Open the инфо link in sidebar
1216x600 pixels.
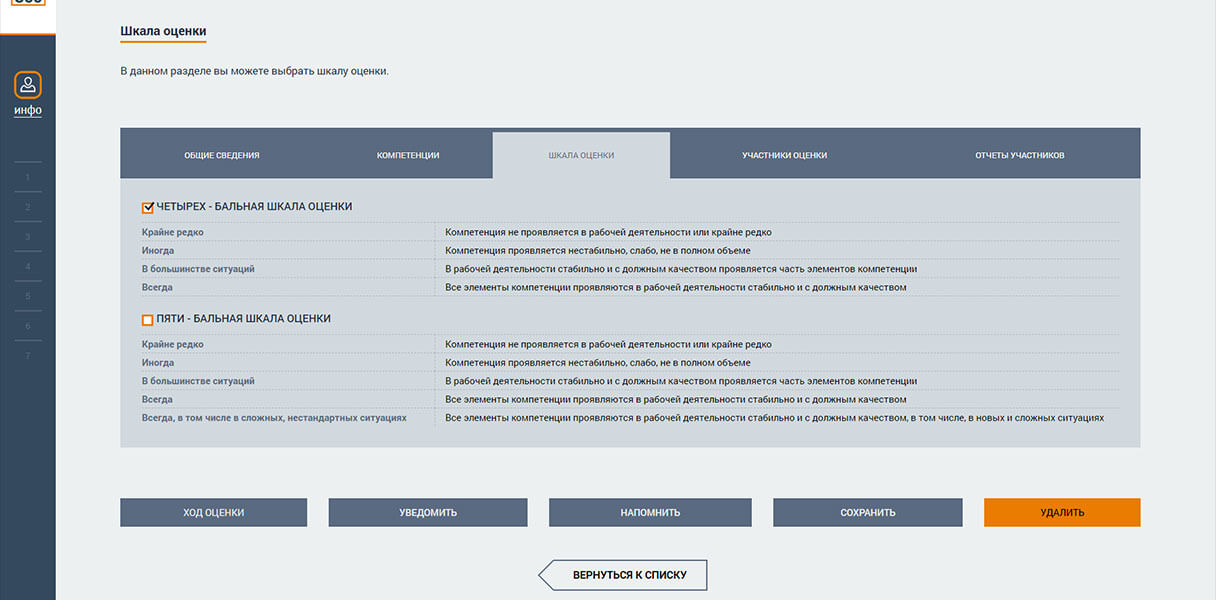point(28,110)
